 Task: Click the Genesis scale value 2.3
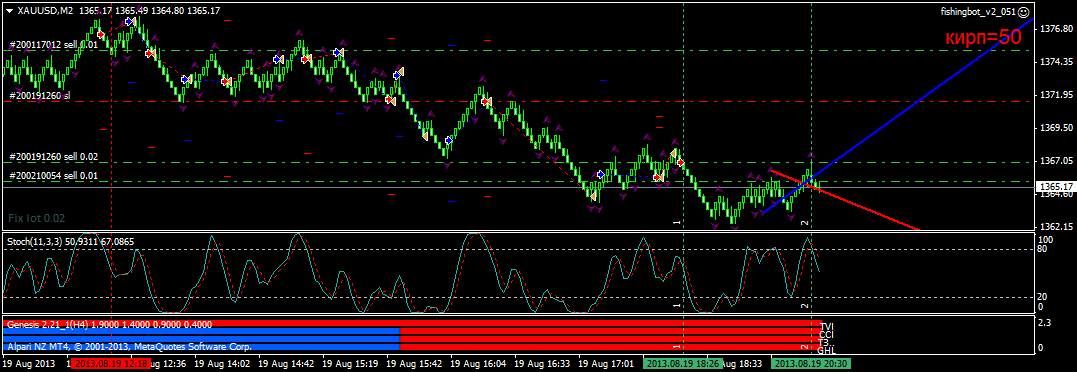[x=1045, y=322]
